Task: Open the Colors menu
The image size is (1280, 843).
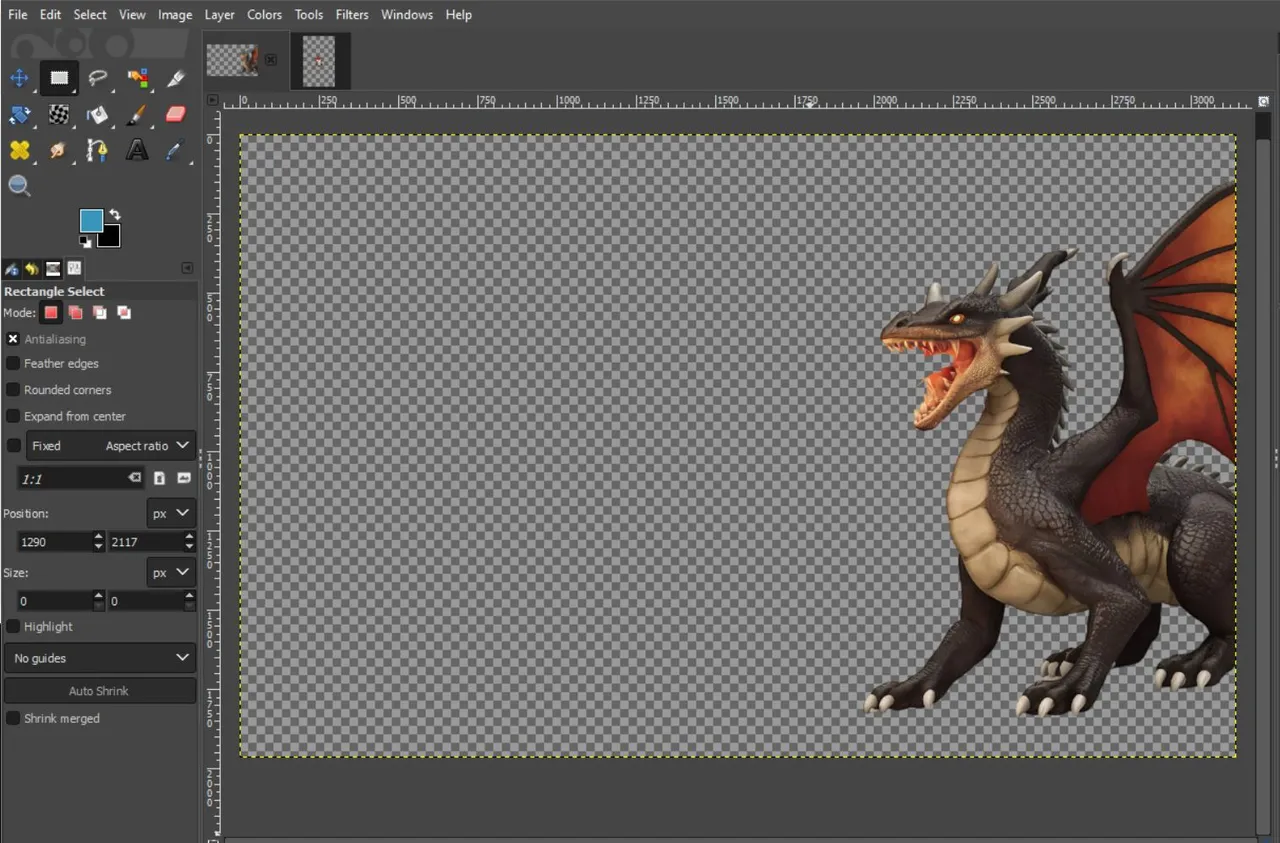Action: tap(265, 15)
